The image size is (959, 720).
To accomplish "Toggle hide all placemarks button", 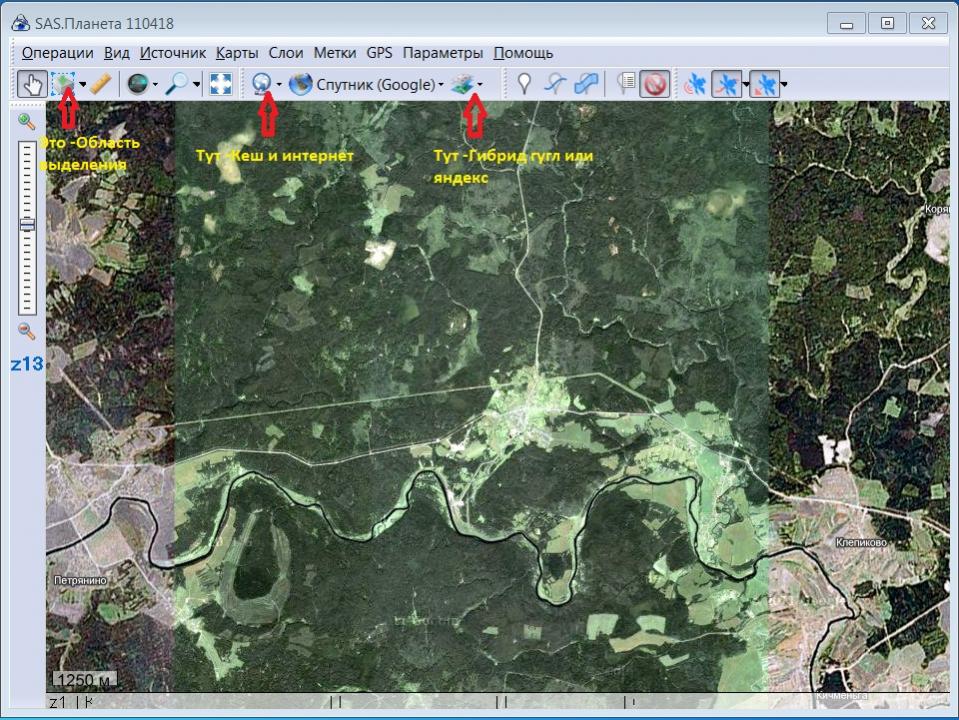I will [x=654, y=85].
